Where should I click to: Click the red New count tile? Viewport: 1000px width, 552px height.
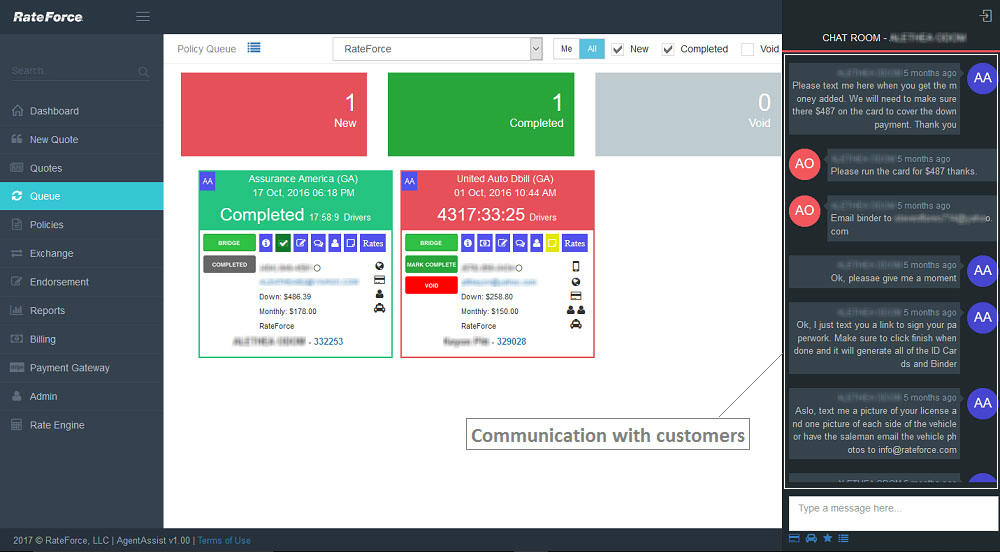coord(274,114)
